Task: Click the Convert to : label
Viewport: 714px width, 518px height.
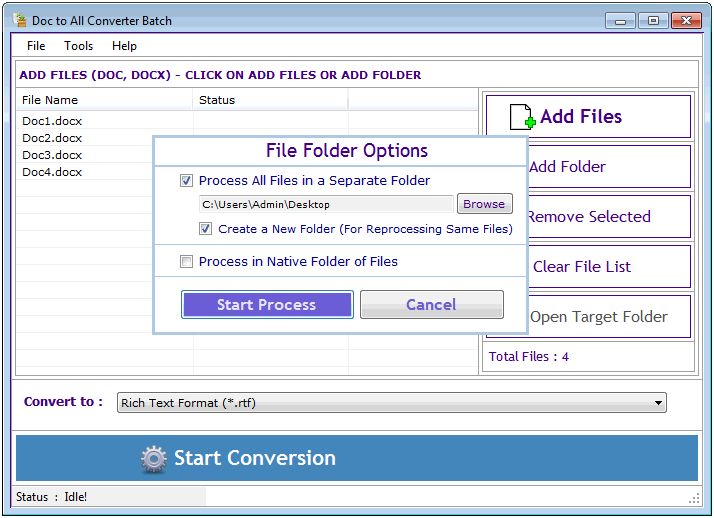Action: (x=63, y=402)
